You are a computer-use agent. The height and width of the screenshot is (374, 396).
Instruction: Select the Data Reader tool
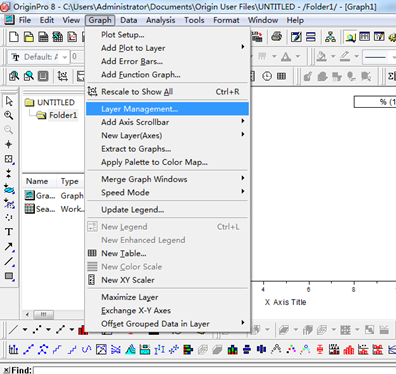[x=9, y=159]
